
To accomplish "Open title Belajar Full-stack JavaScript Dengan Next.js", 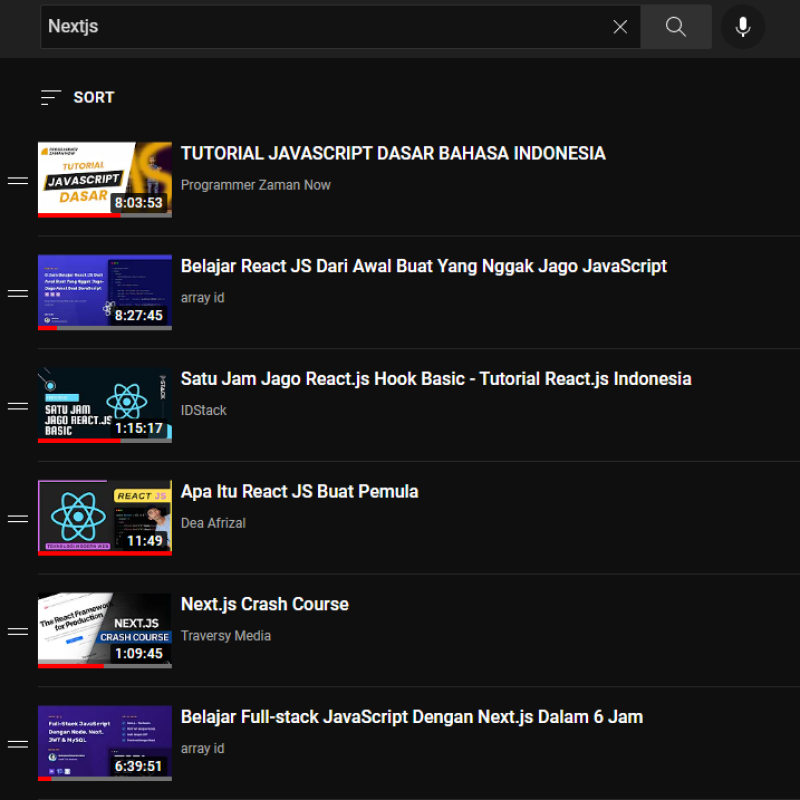I will [x=412, y=717].
